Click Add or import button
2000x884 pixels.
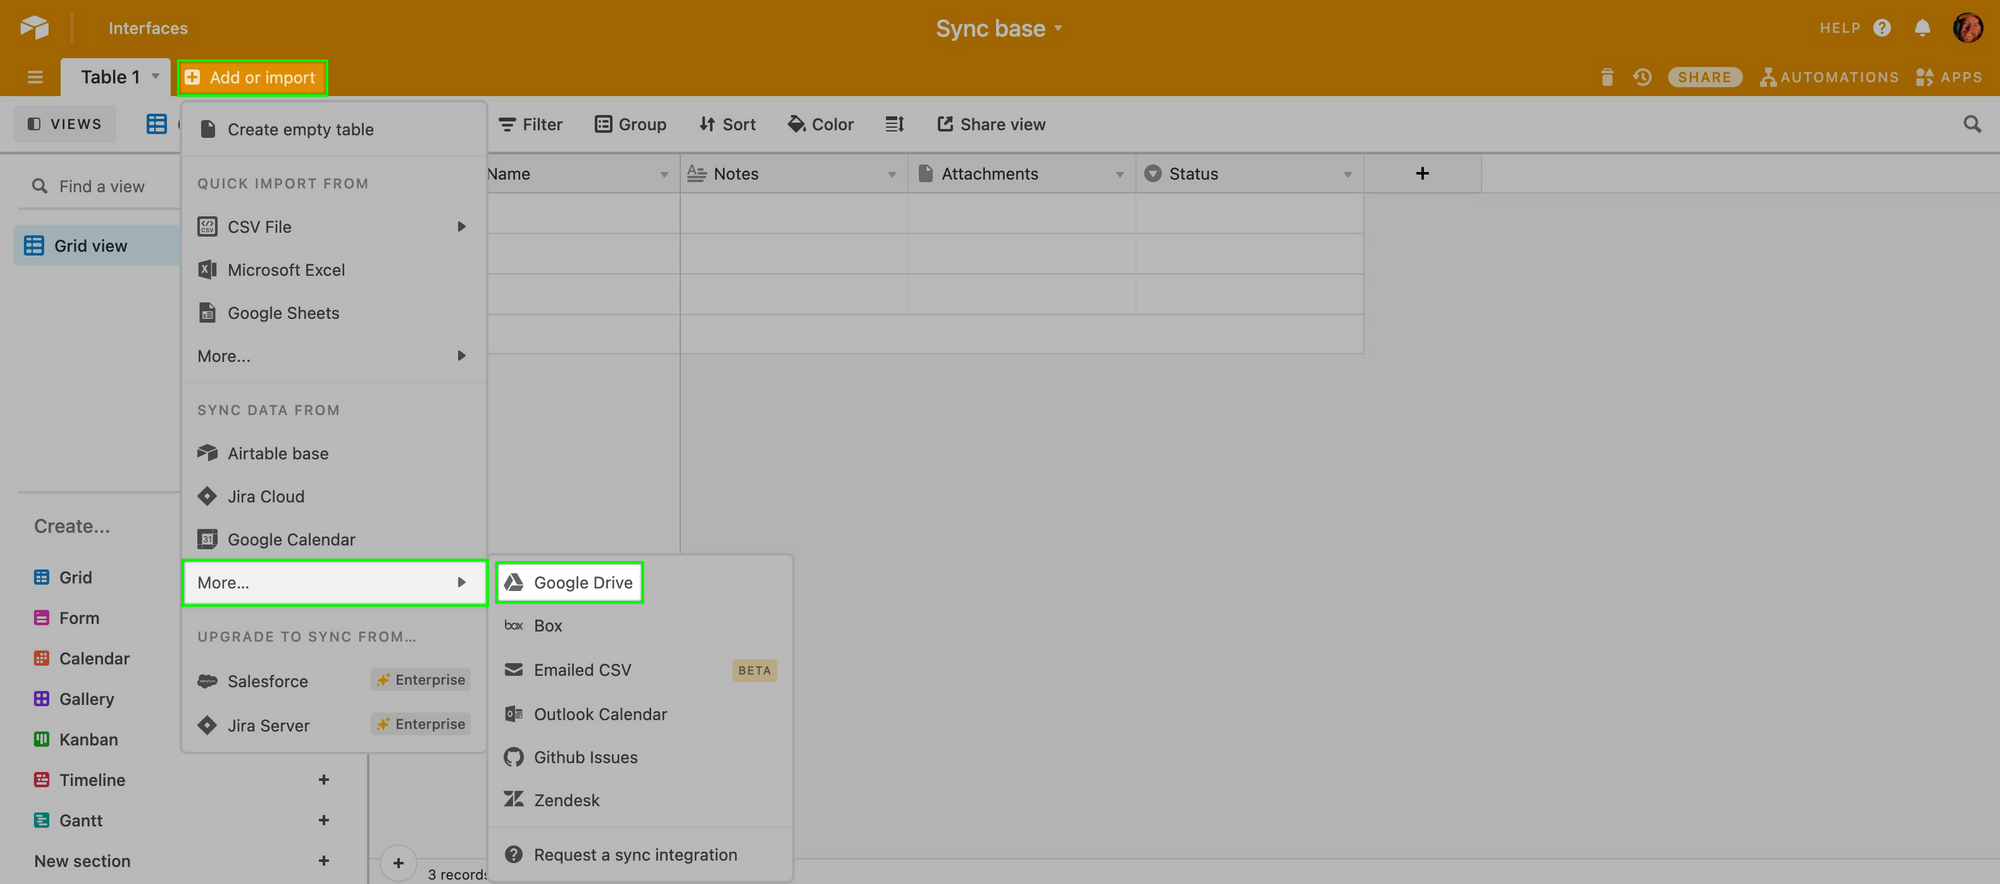[252, 77]
